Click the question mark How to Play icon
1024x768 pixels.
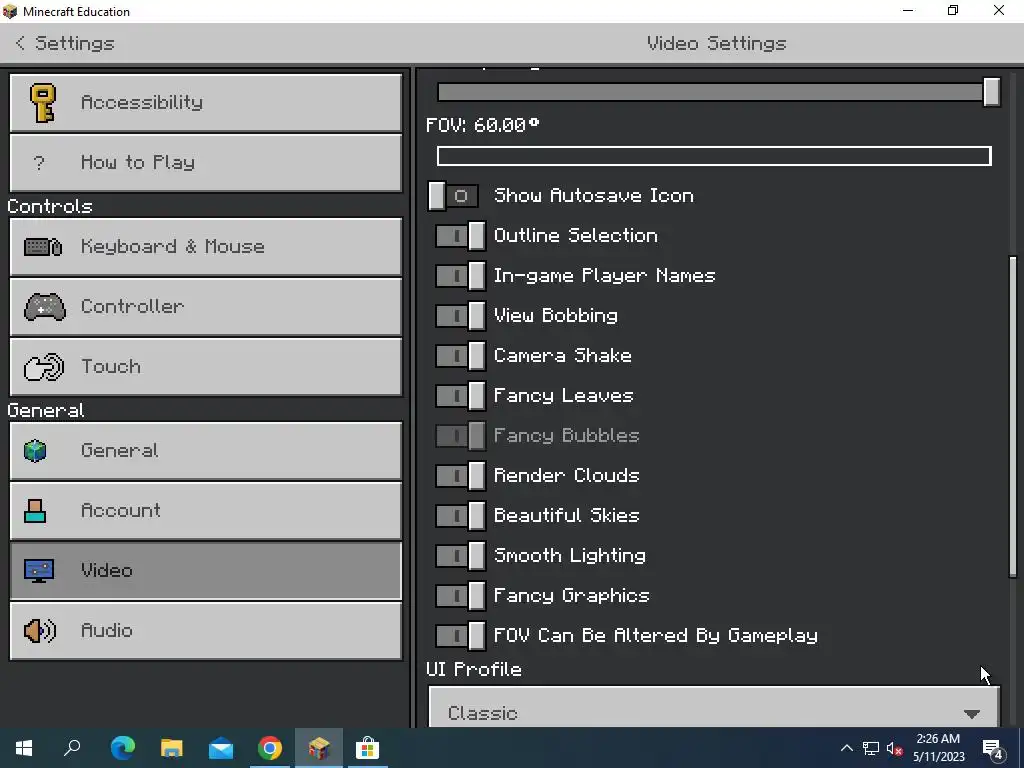pos(39,163)
